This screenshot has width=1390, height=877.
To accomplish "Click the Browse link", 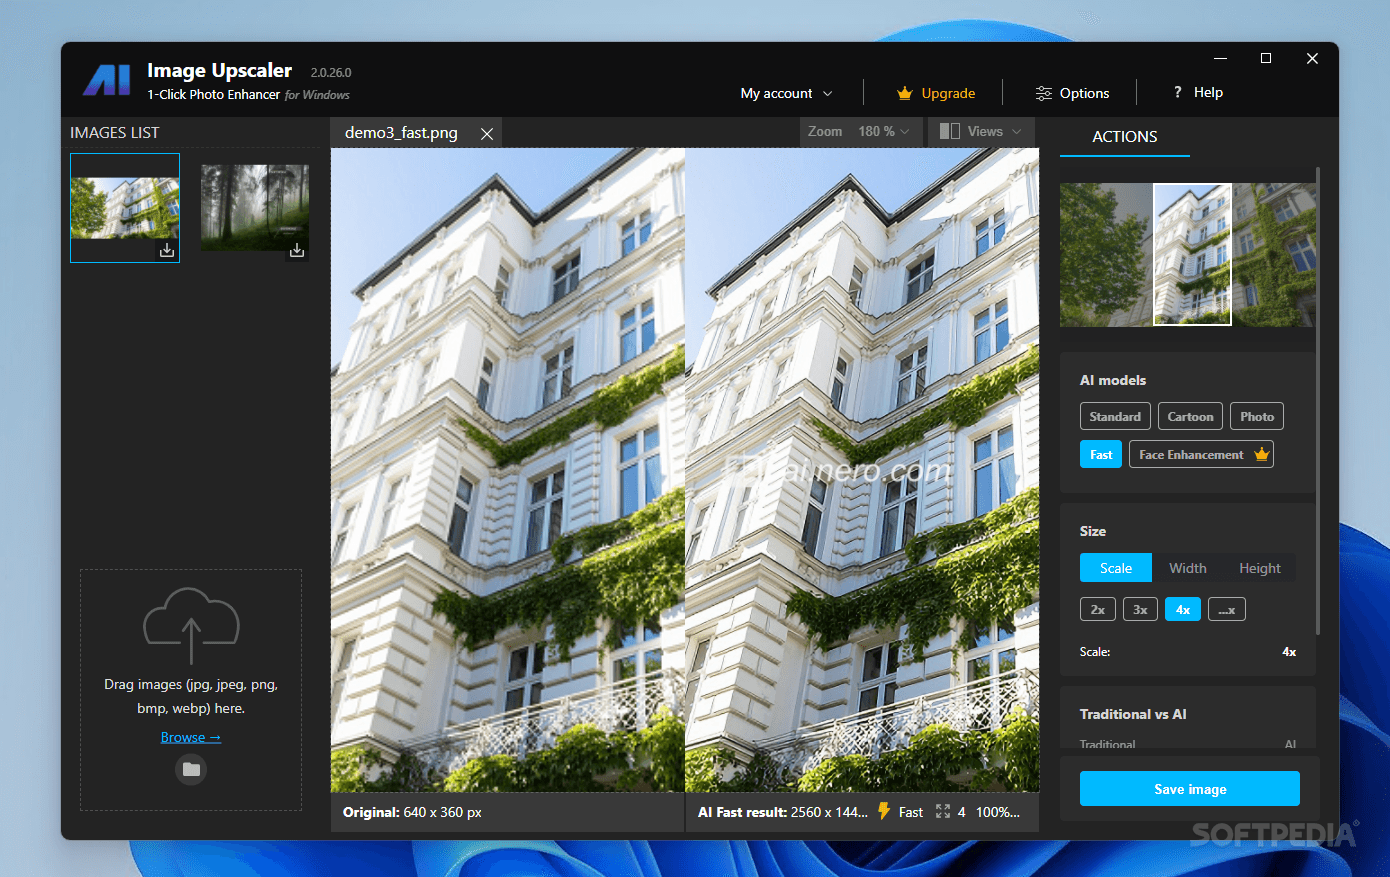I will coord(191,737).
